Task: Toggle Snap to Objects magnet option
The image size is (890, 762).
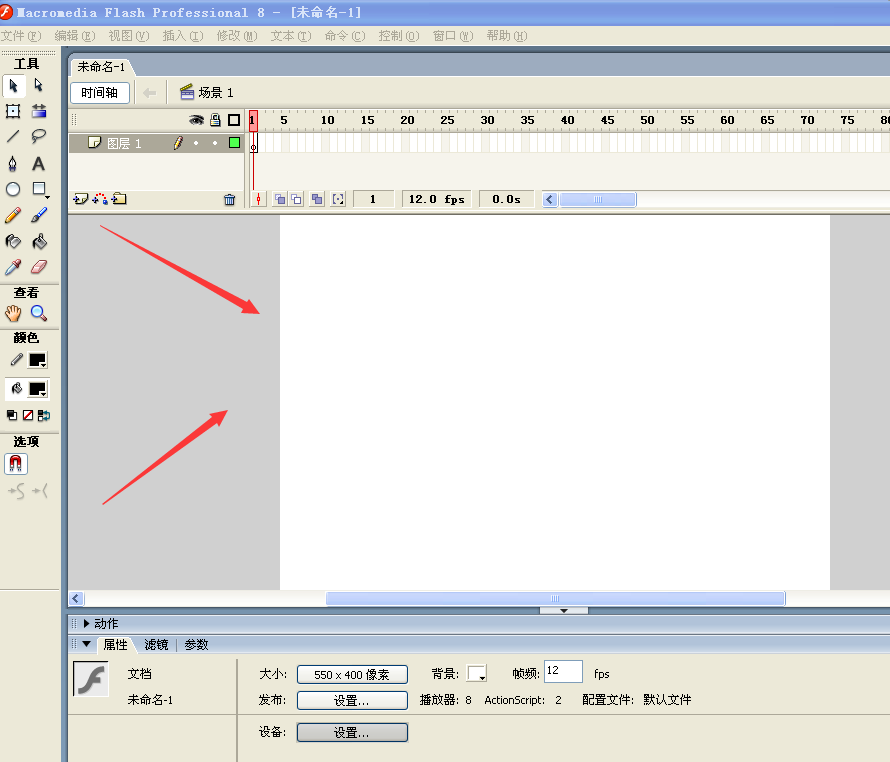Action: pyautogui.click(x=16, y=464)
